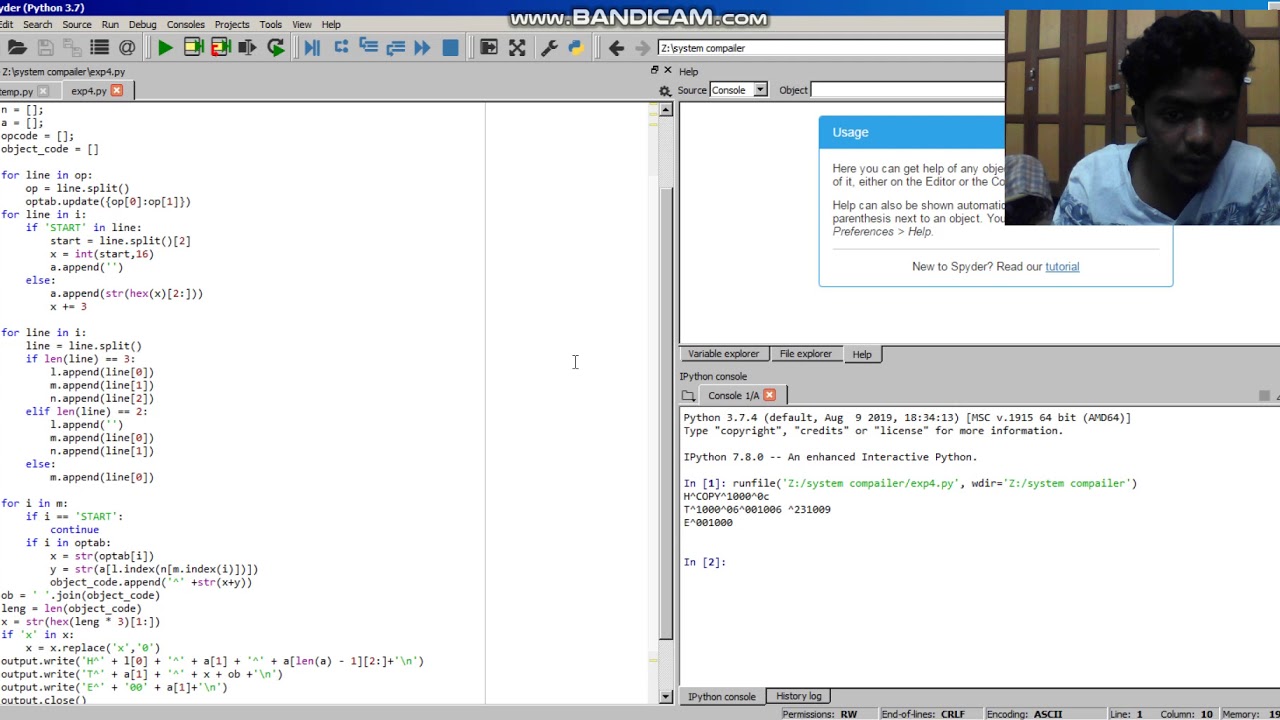Viewport: 1280px width, 720px height.
Task: Close the Console 1/A tab
Action: click(769, 395)
